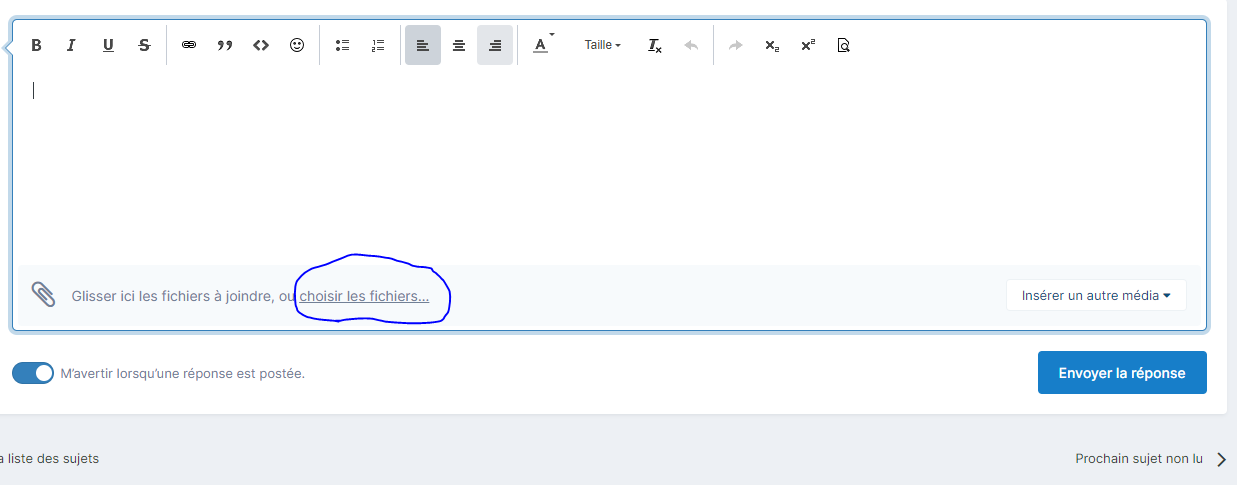Undo the last action
The image size is (1237, 485).
(691, 45)
